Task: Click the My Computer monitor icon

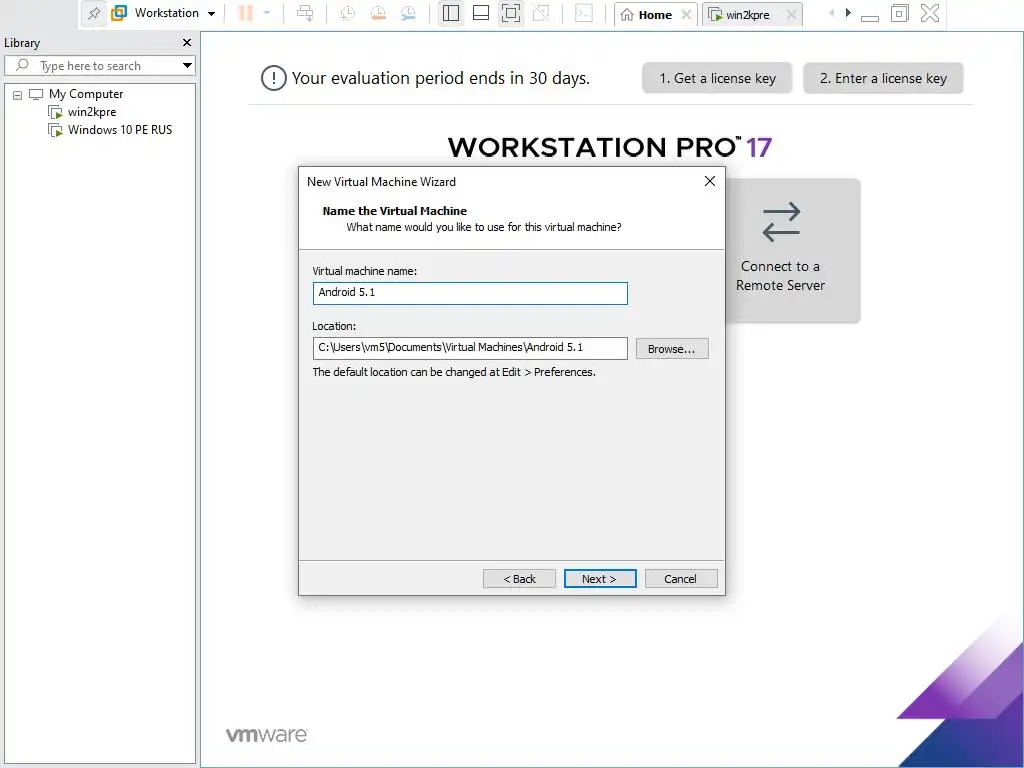Action: click(36, 94)
